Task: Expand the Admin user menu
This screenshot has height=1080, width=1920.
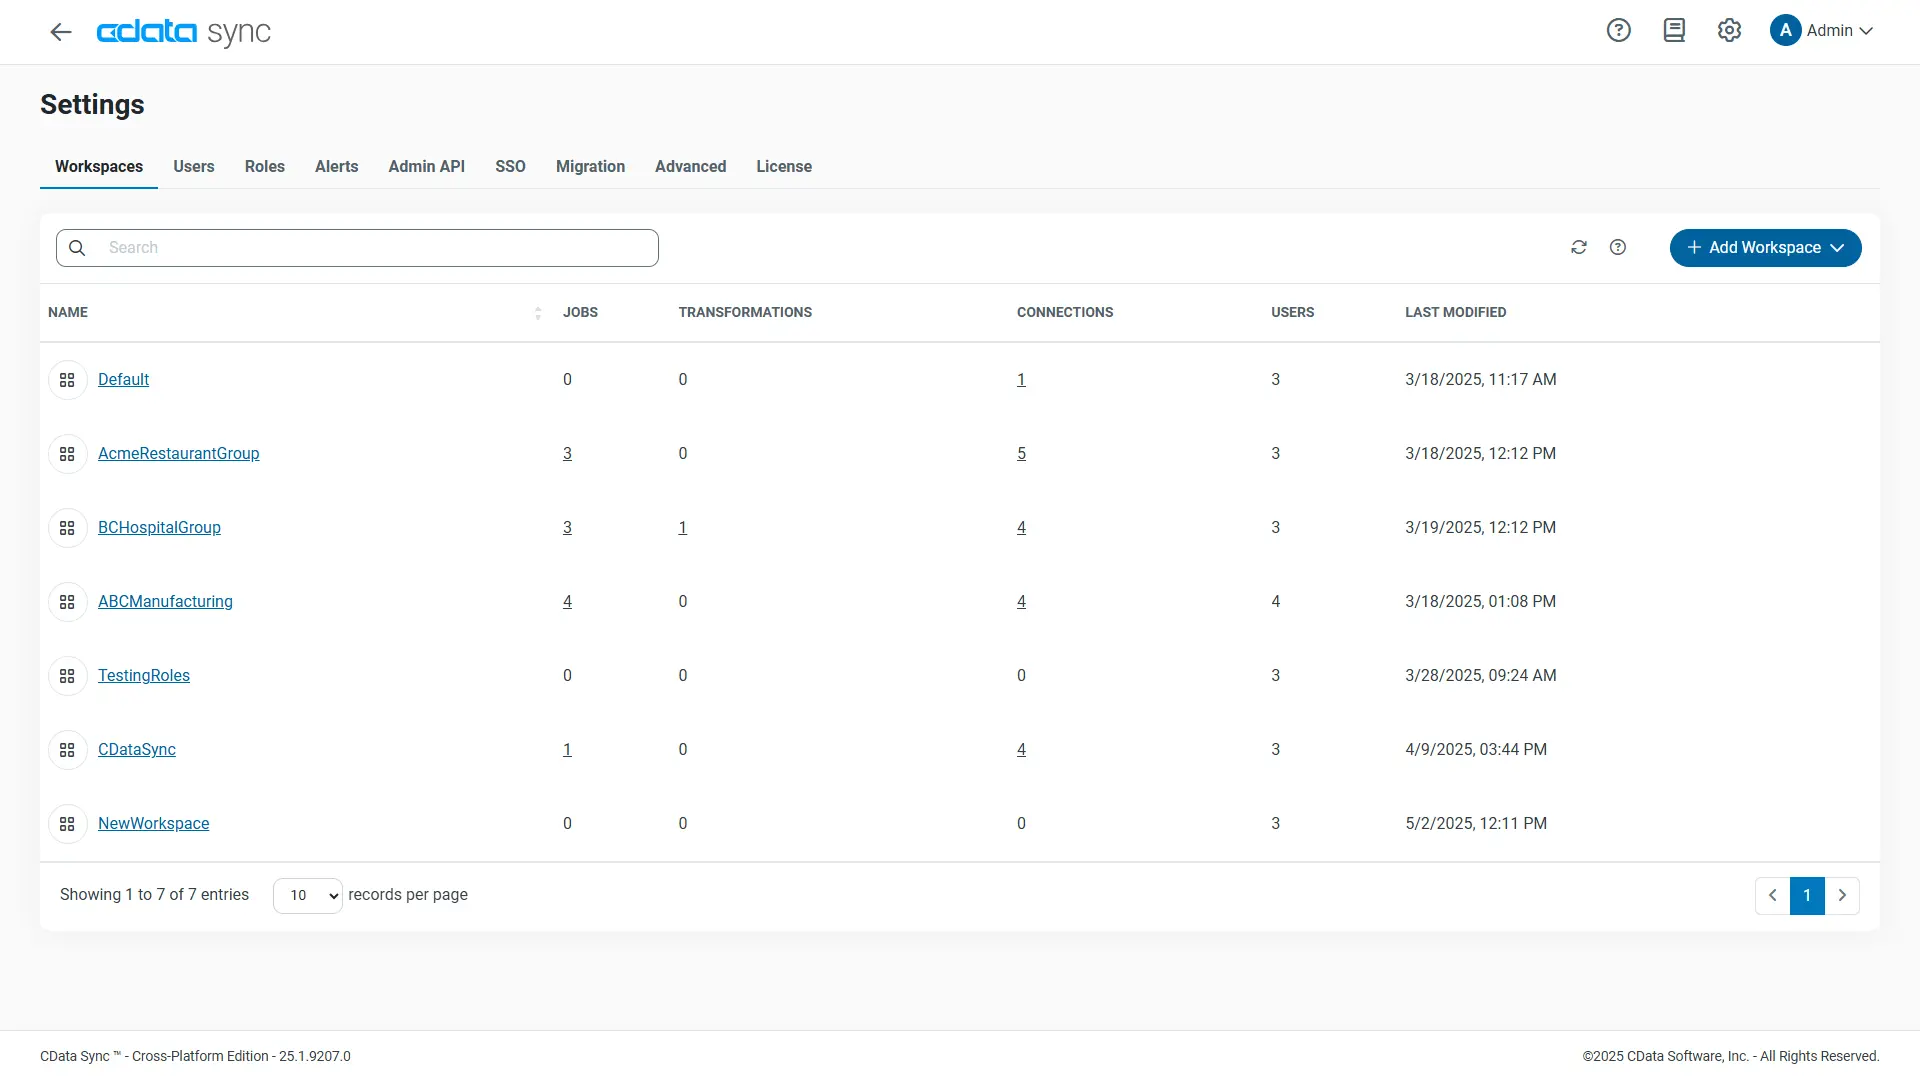Action: [1822, 30]
